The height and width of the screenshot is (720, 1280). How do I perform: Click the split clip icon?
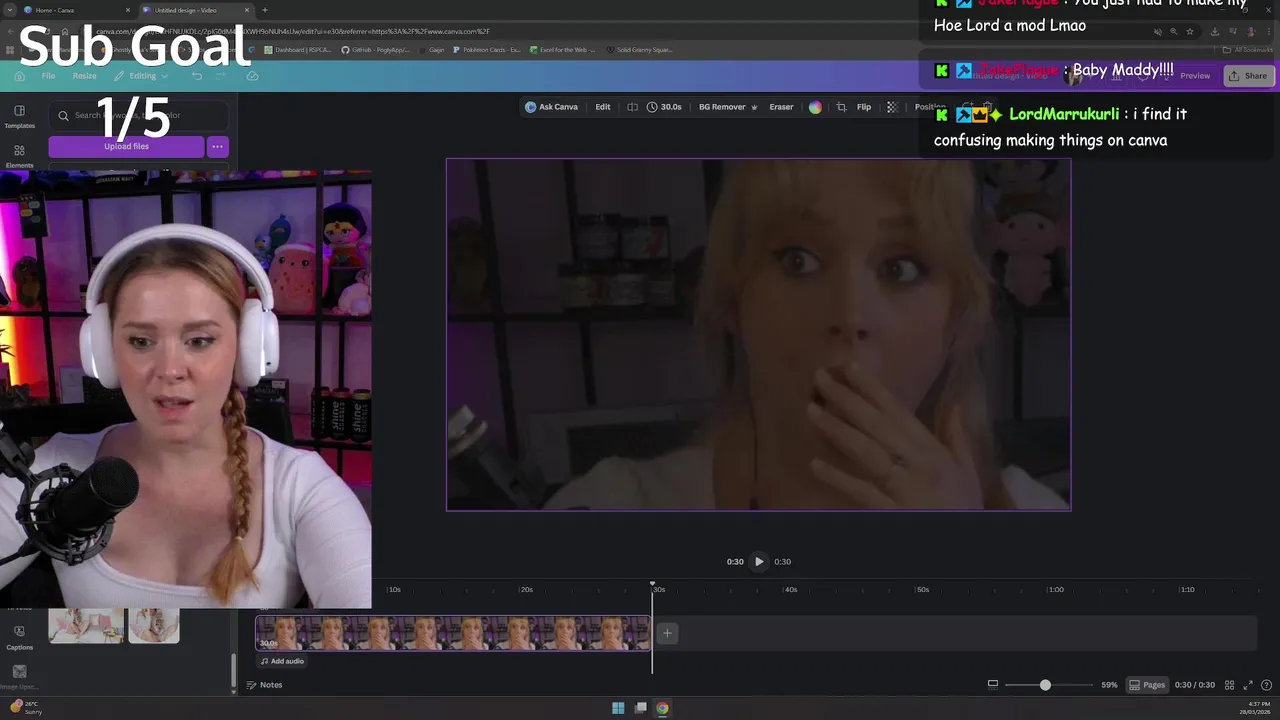coord(632,107)
